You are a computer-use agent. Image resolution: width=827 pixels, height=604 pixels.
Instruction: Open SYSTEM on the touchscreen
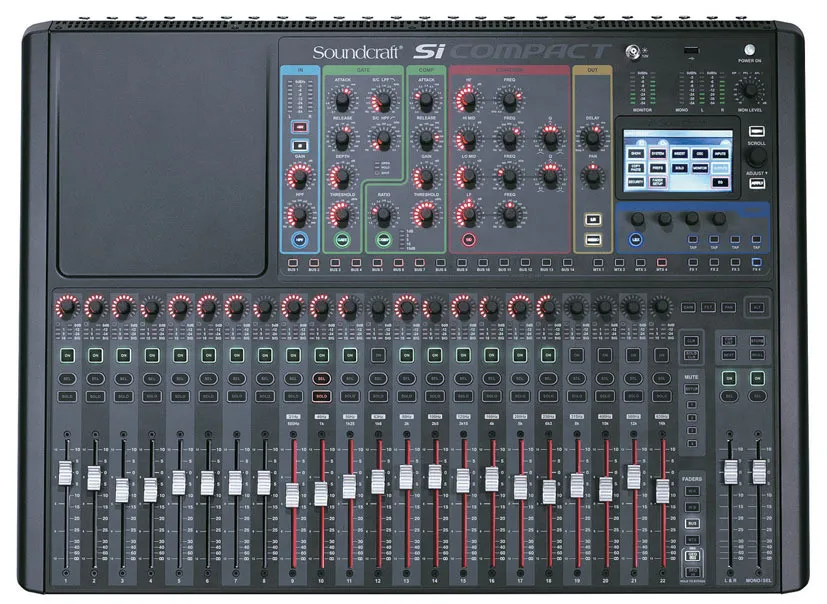[x=657, y=154]
